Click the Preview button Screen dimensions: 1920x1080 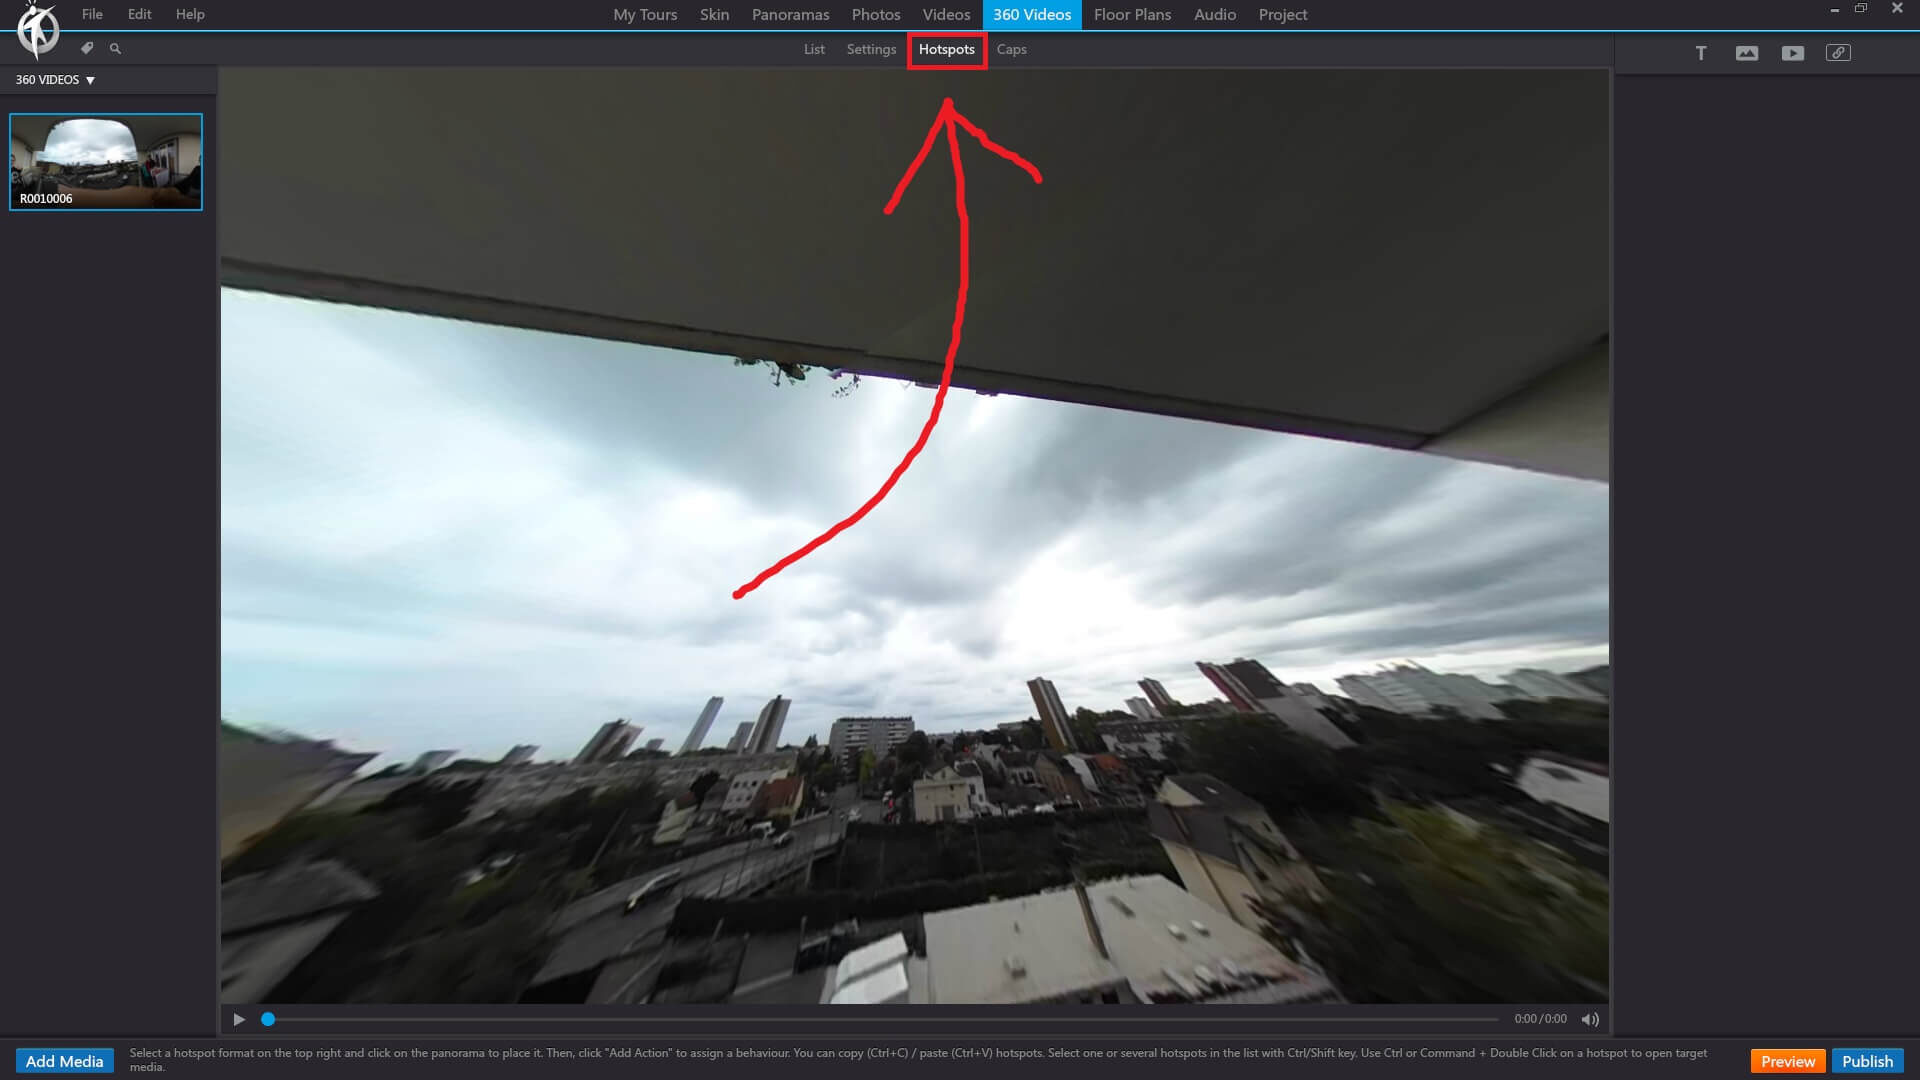[x=1787, y=1060]
